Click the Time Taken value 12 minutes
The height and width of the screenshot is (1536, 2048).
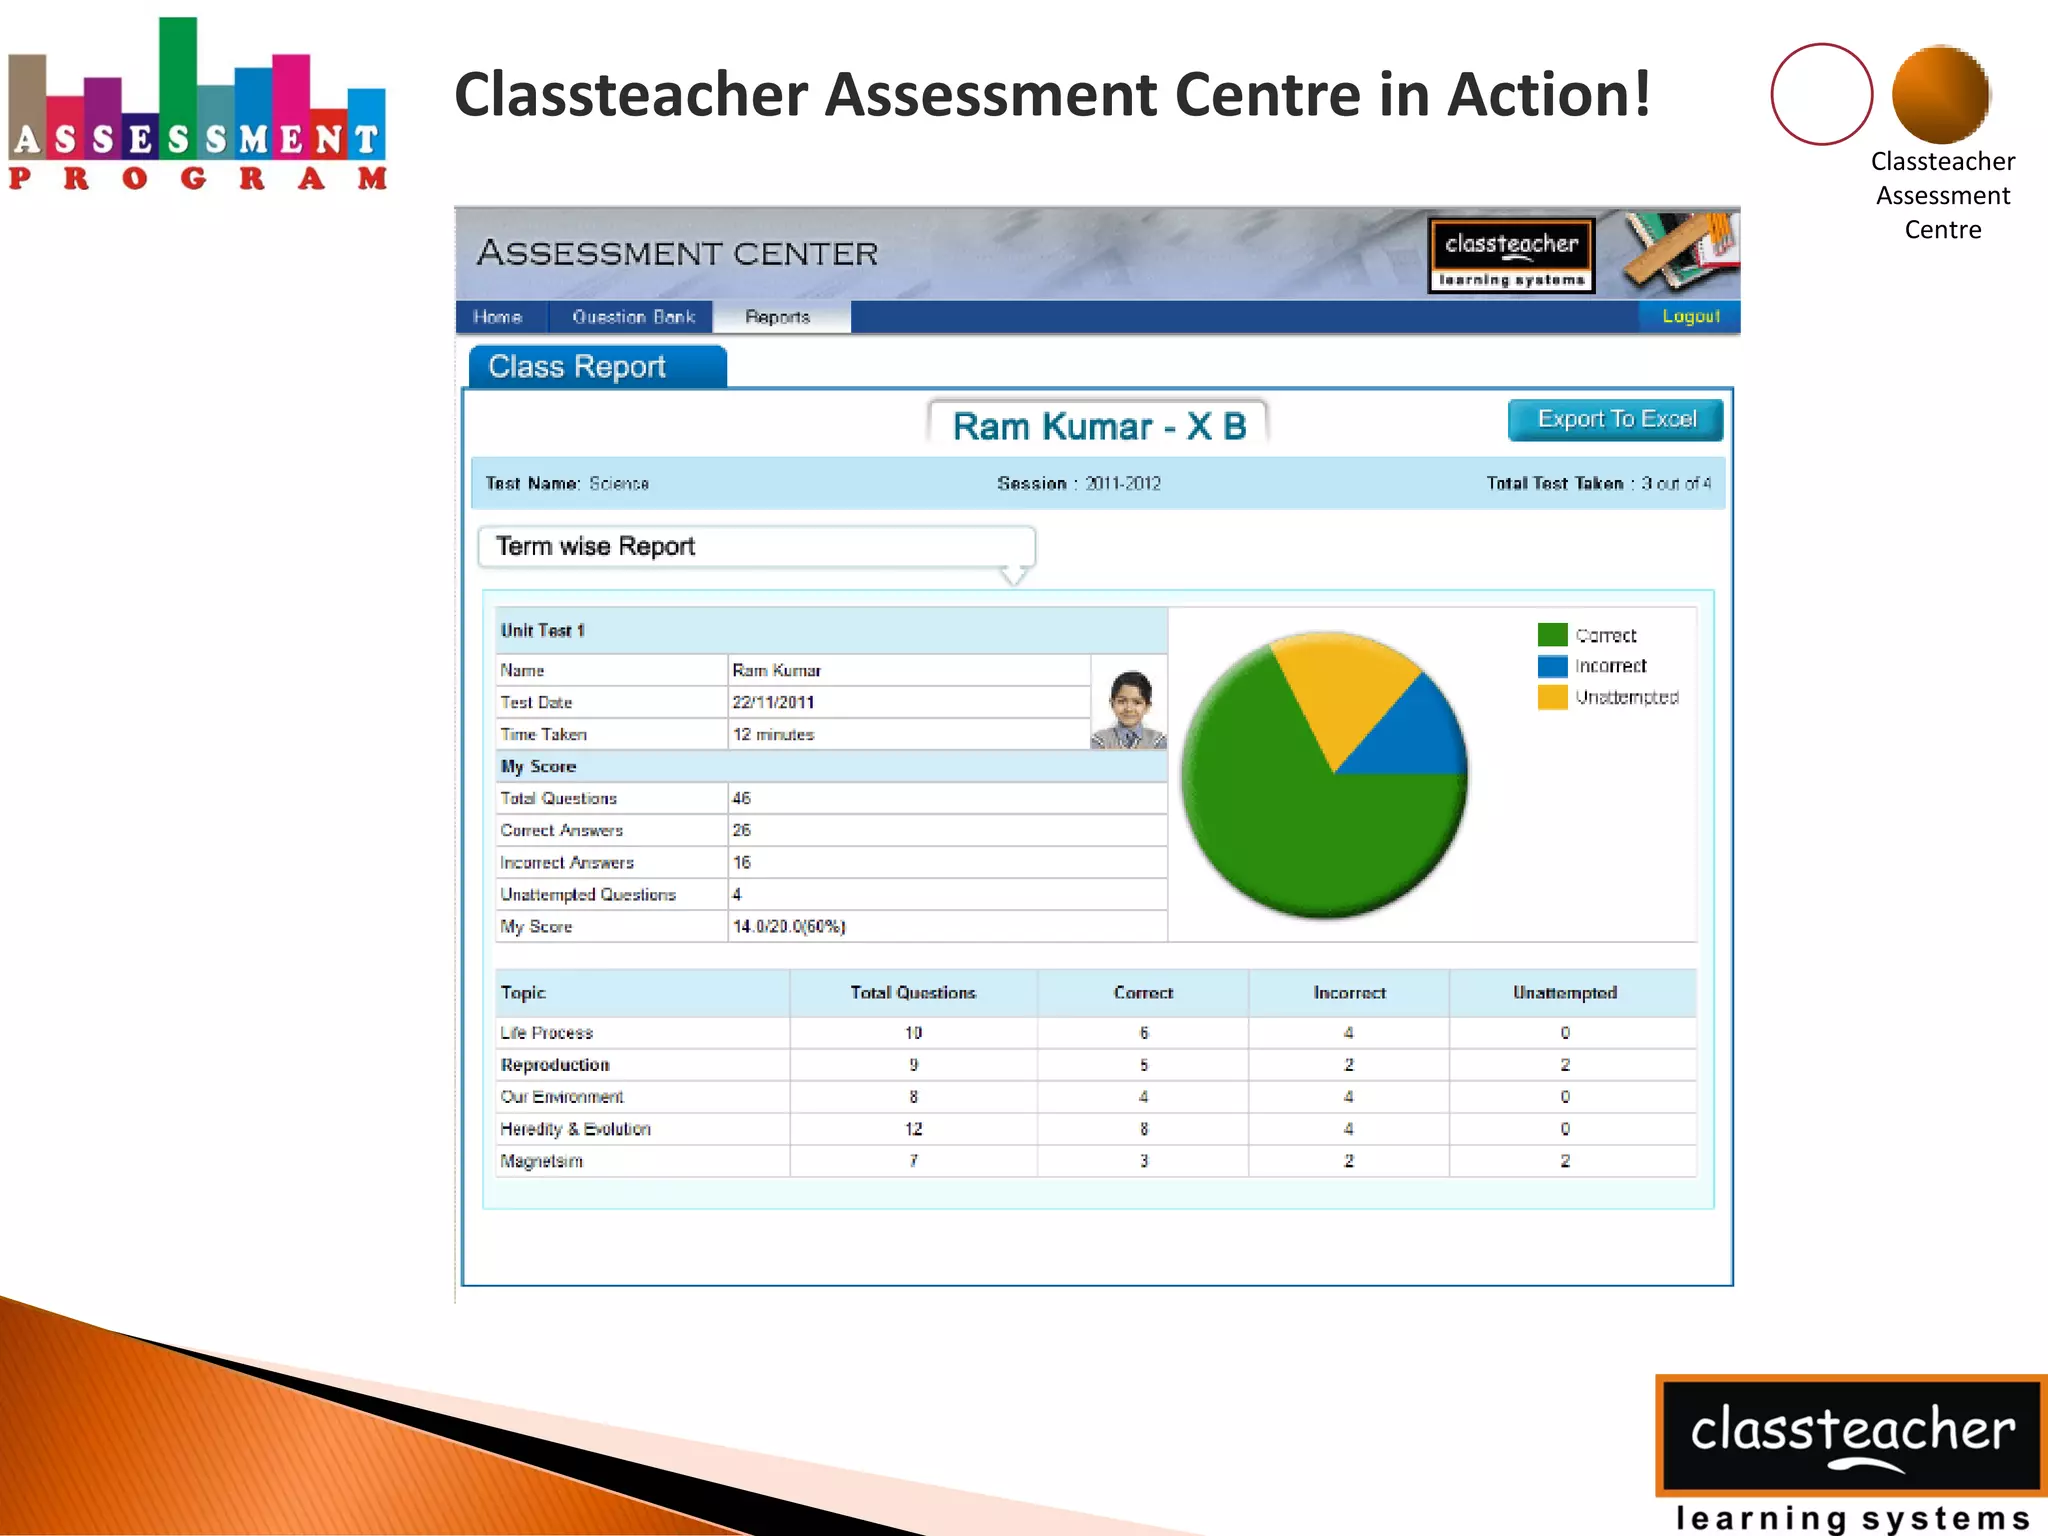[773, 734]
